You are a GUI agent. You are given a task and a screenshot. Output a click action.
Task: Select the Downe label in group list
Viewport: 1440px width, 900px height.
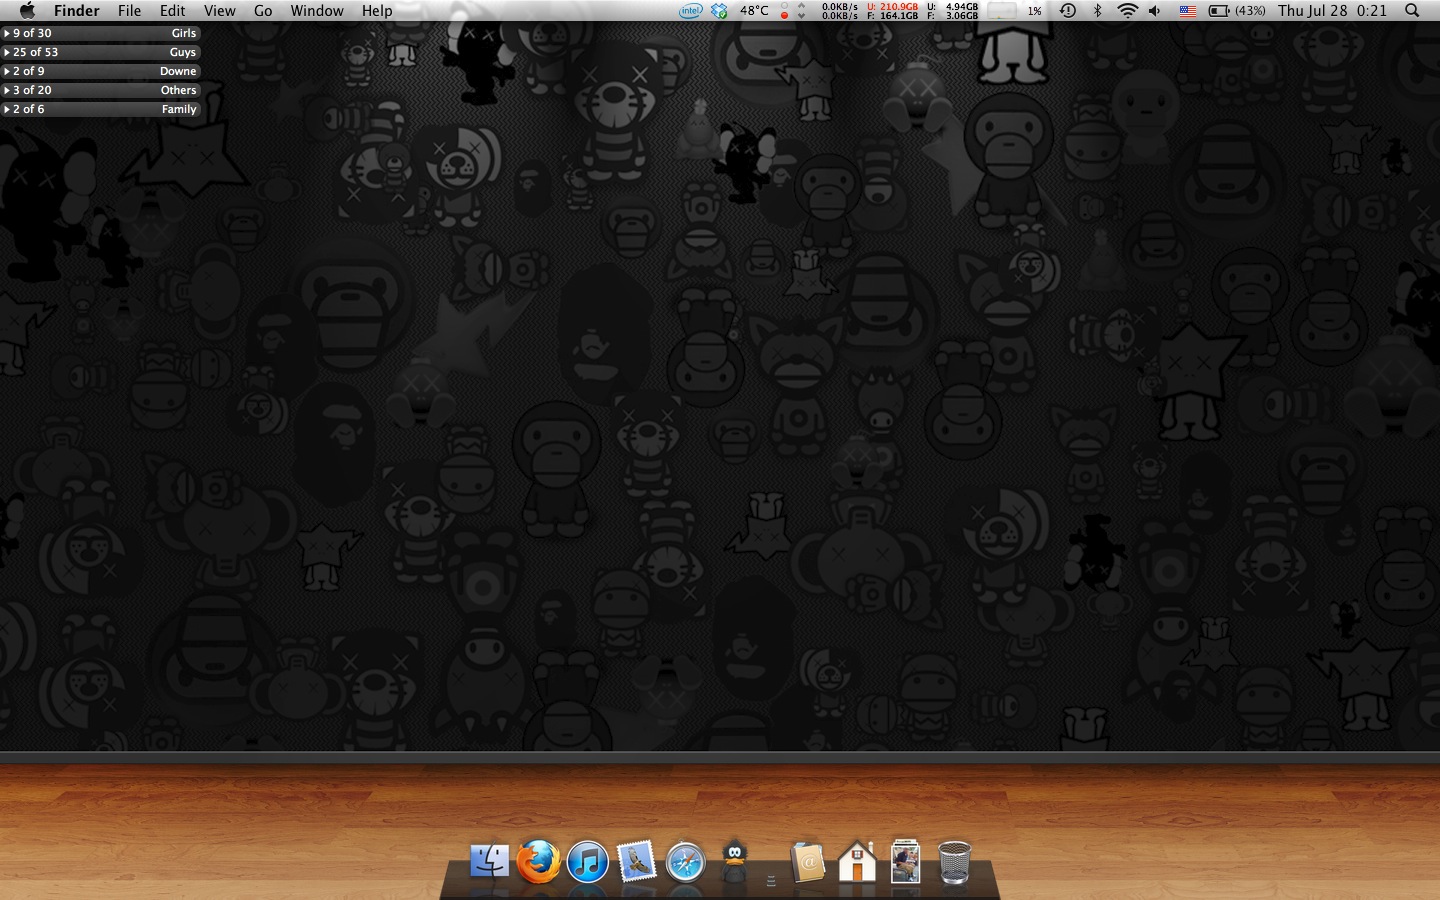tap(178, 71)
